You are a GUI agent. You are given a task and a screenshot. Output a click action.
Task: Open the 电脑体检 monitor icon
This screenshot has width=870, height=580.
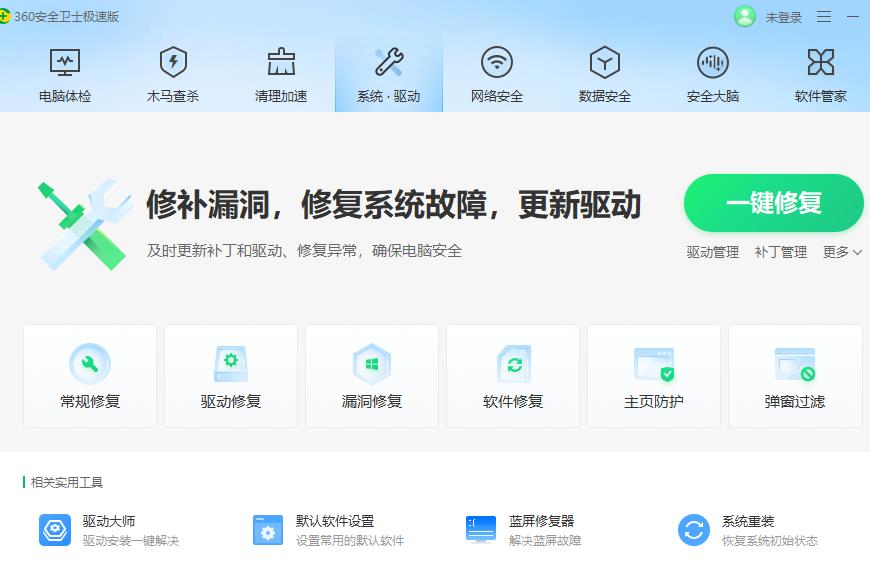[x=65, y=62]
